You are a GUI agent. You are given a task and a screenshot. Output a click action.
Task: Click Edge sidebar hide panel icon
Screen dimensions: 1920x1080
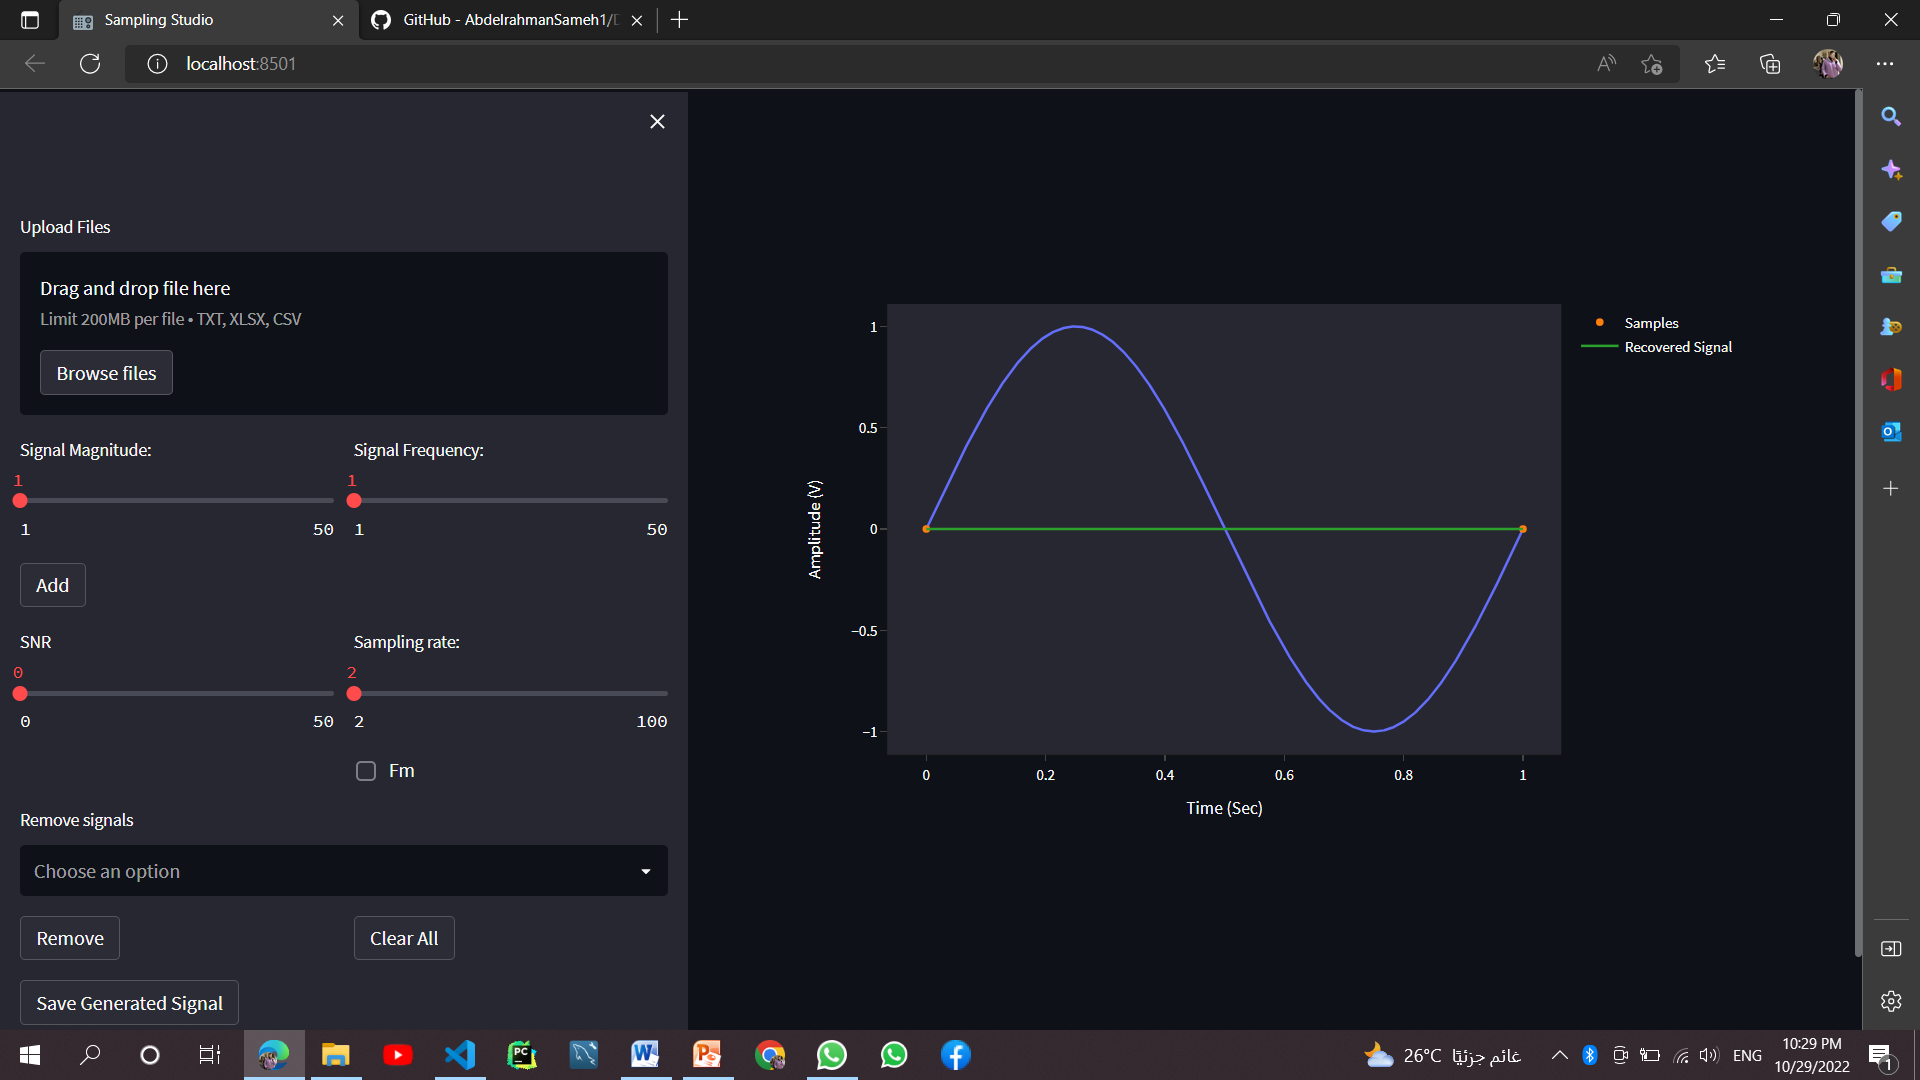(1891, 949)
